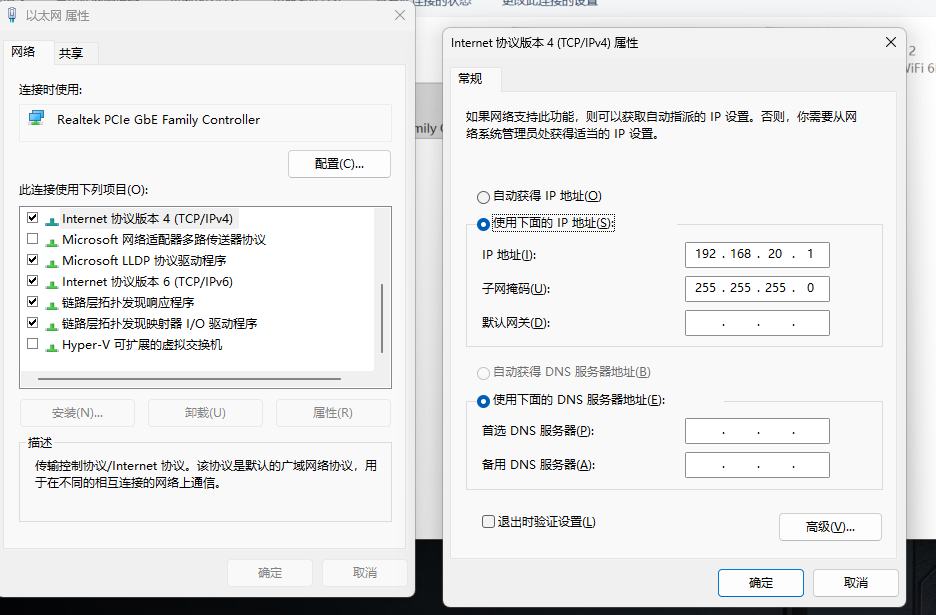The height and width of the screenshot is (615, 936).
Task: Click 卸载(U) button
Action: pyautogui.click(x=205, y=413)
